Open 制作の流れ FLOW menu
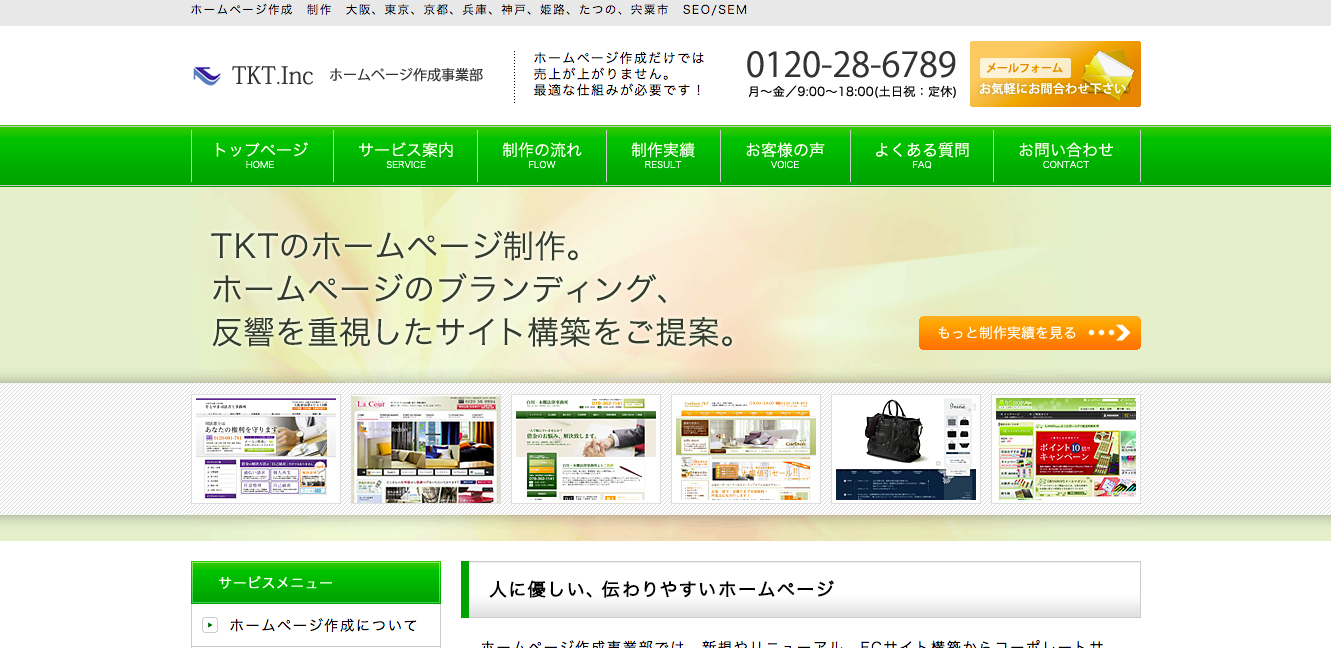 (x=542, y=155)
